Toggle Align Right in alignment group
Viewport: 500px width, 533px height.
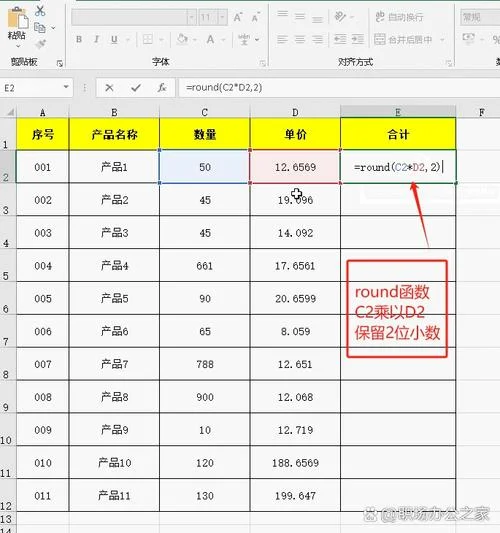click(x=317, y=39)
